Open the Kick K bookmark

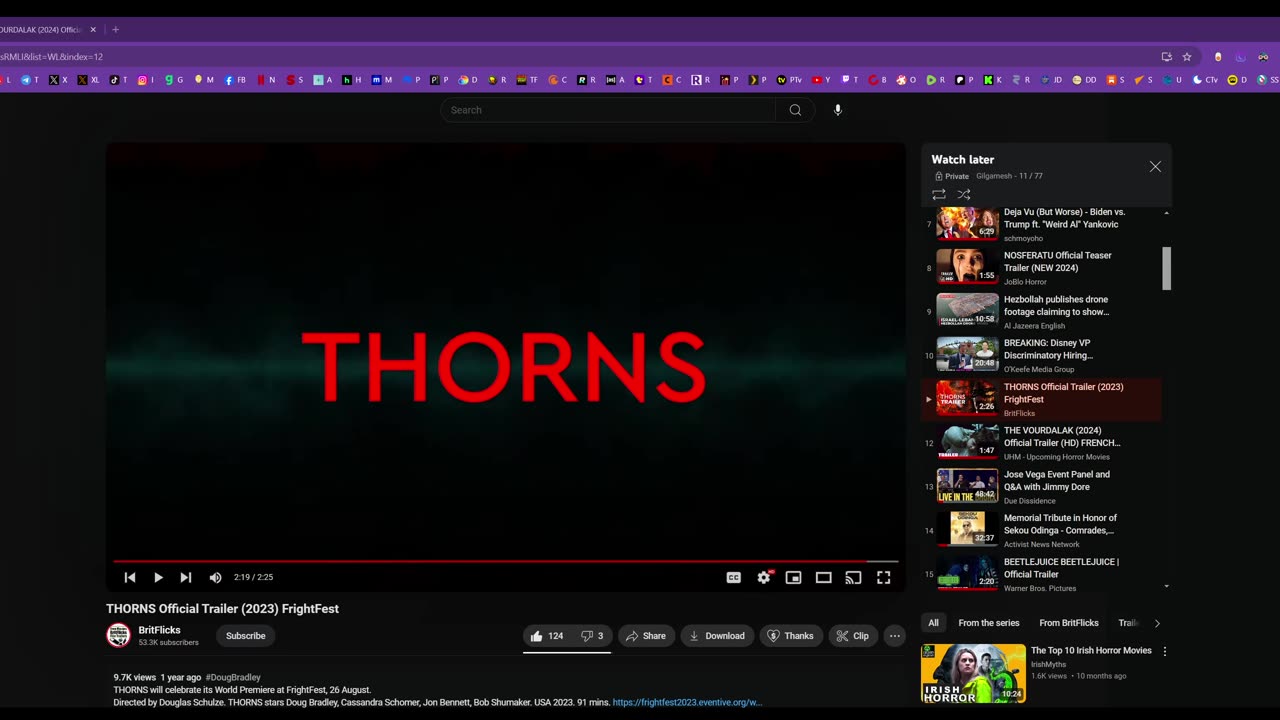pos(992,80)
